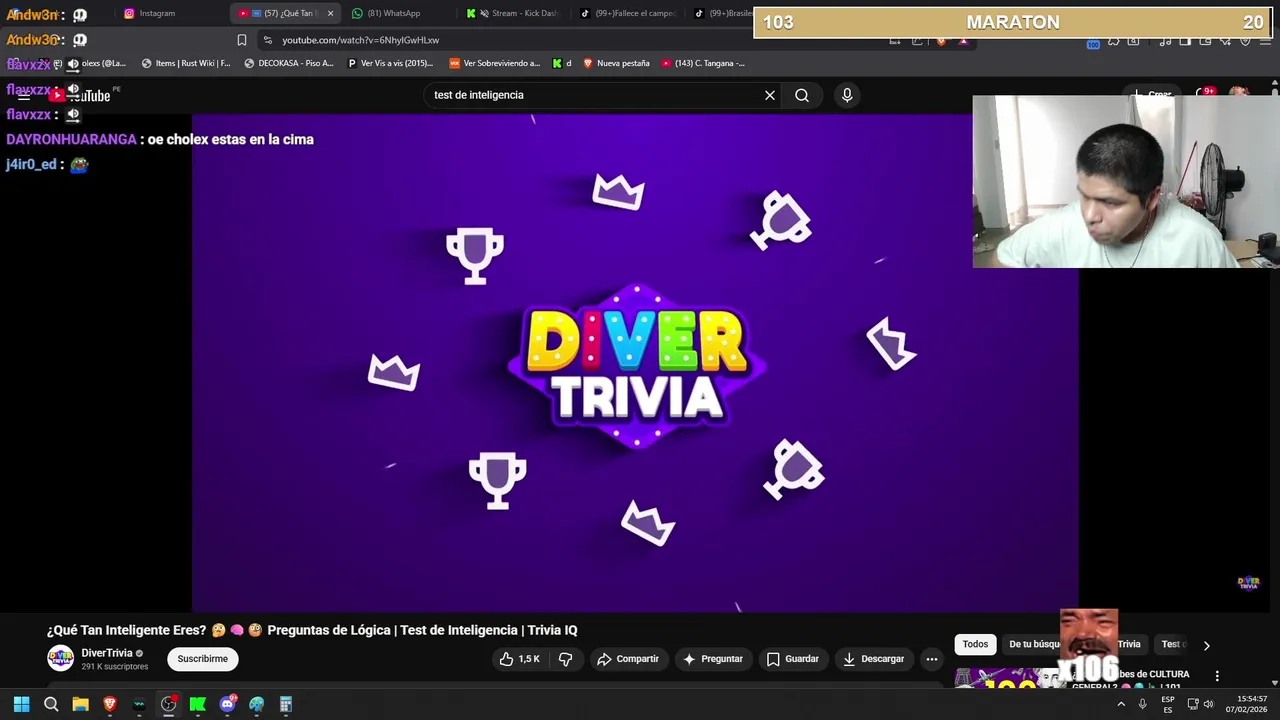Screen dimensions: 1280x720
Task: Open the Ver Sobreviviendo a bookmark
Action: [x=495, y=63]
